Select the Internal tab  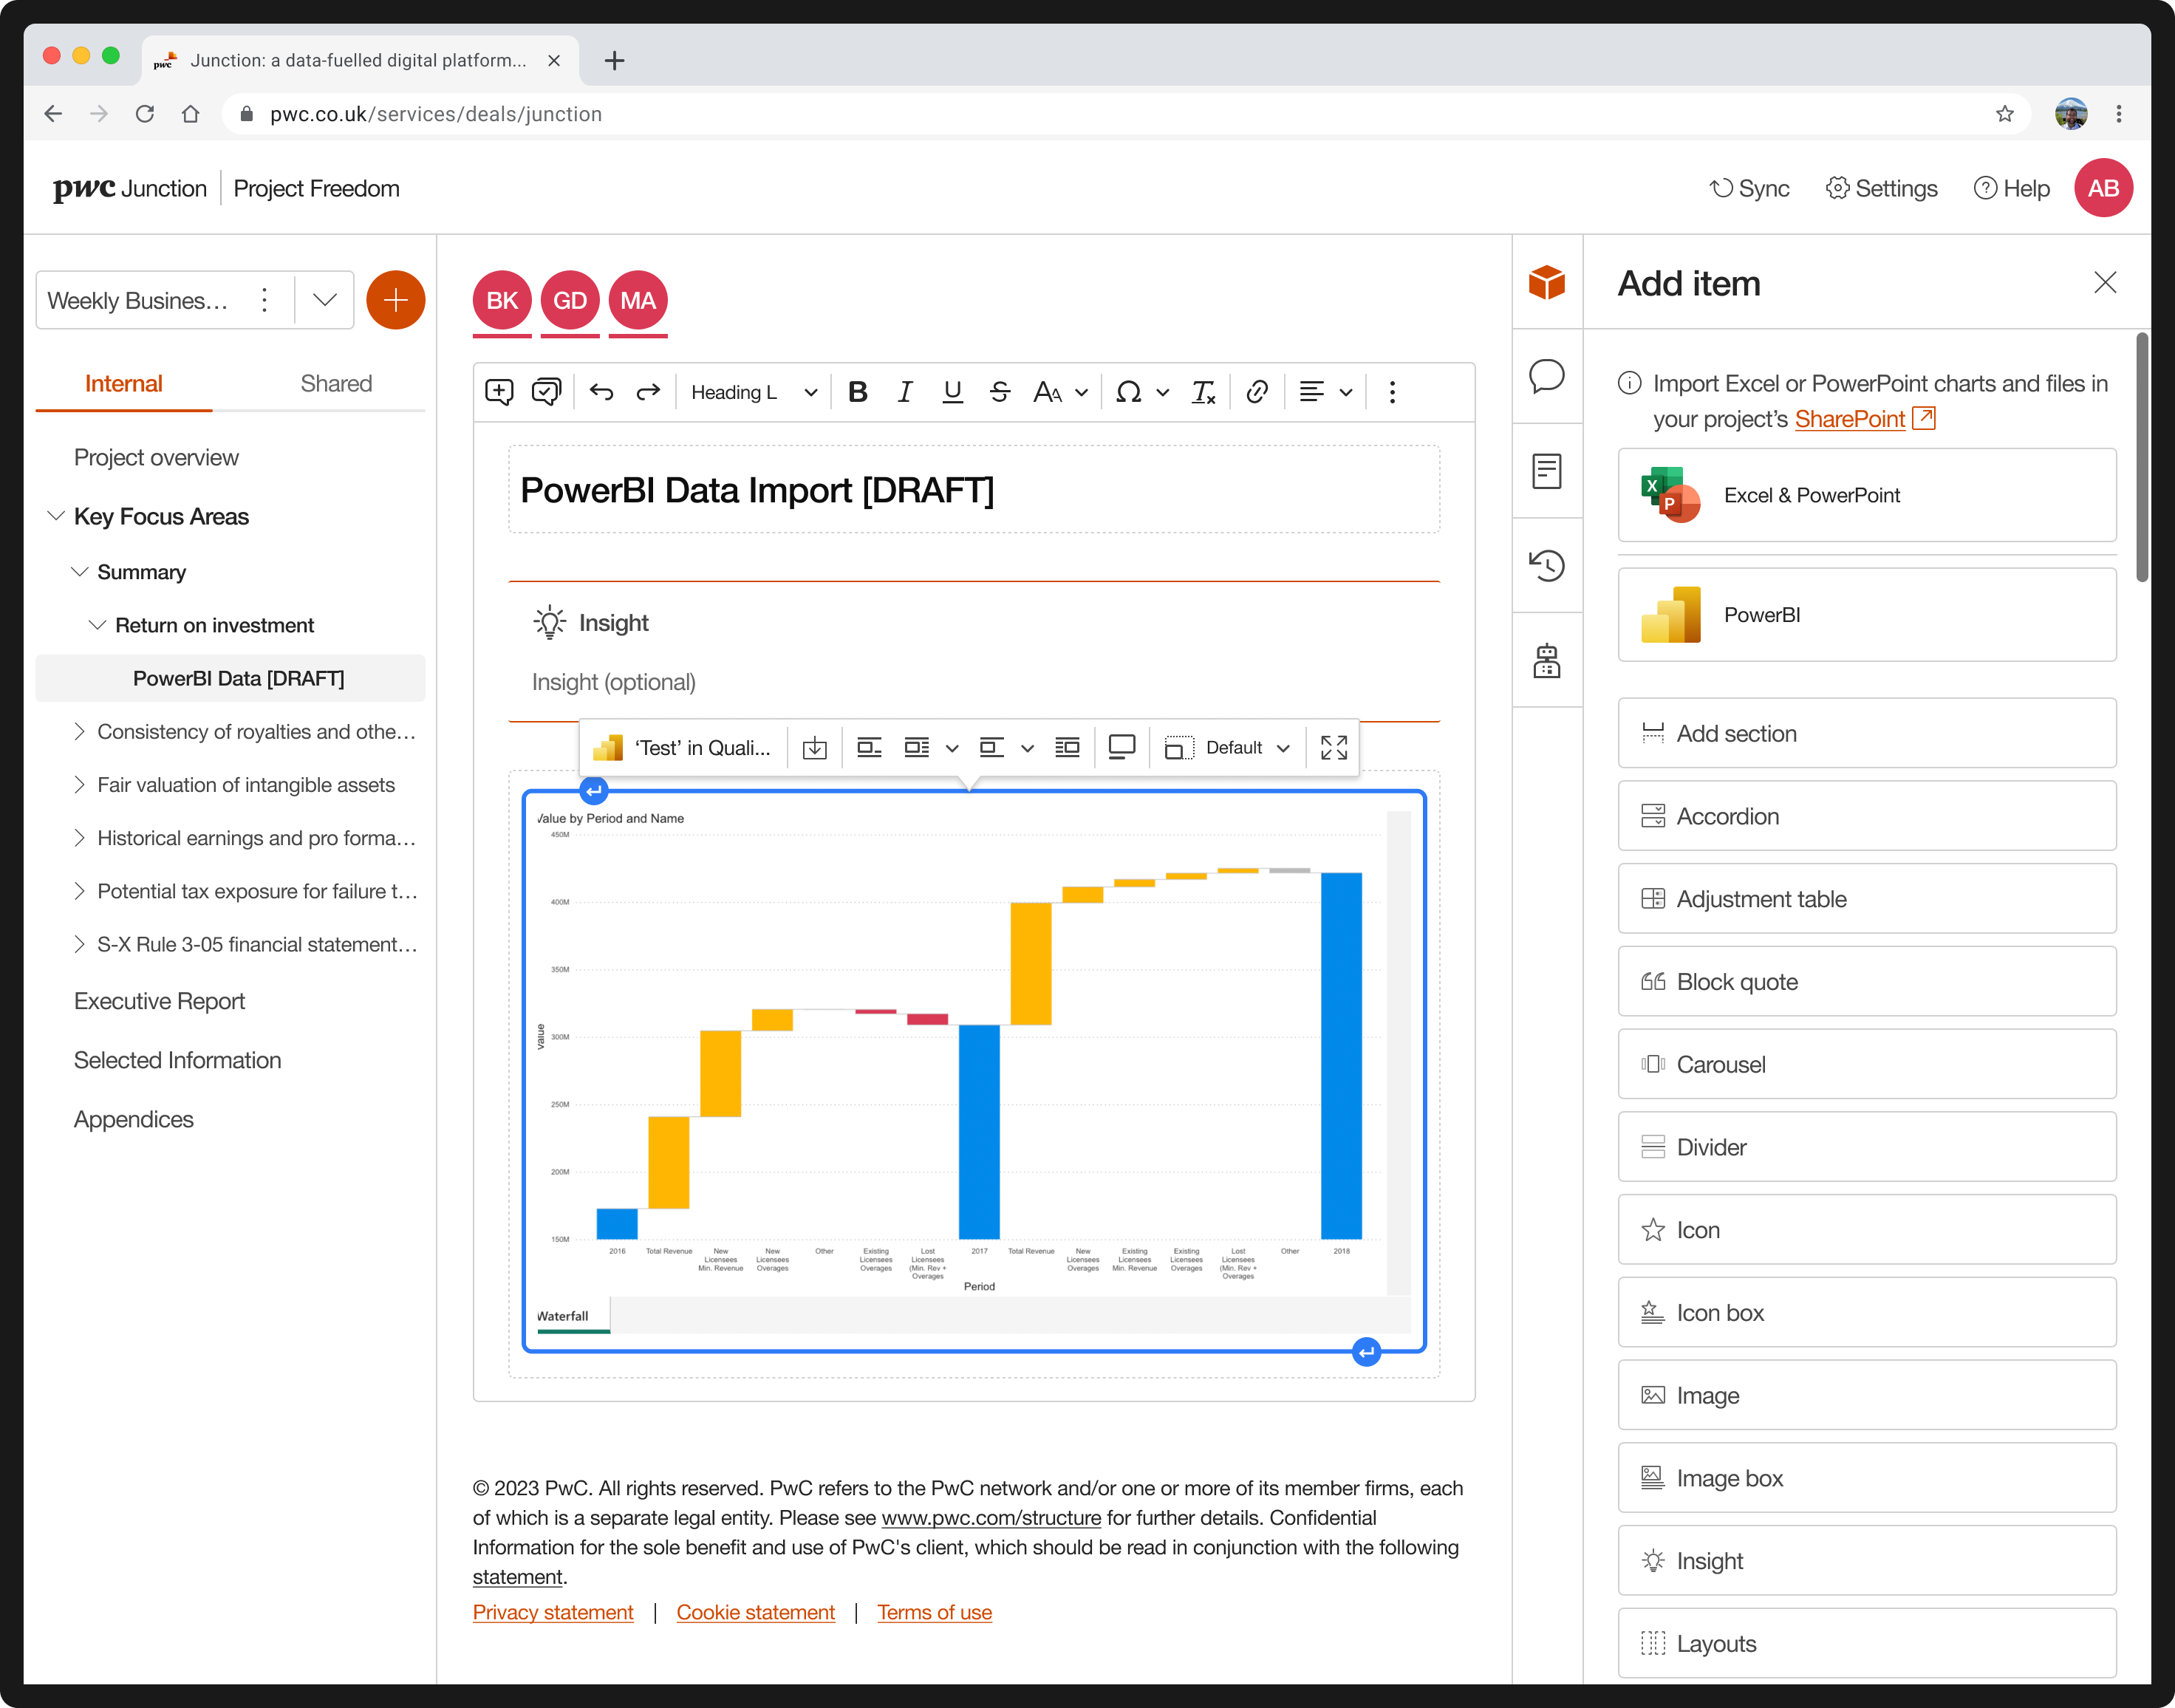click(123, 384)
